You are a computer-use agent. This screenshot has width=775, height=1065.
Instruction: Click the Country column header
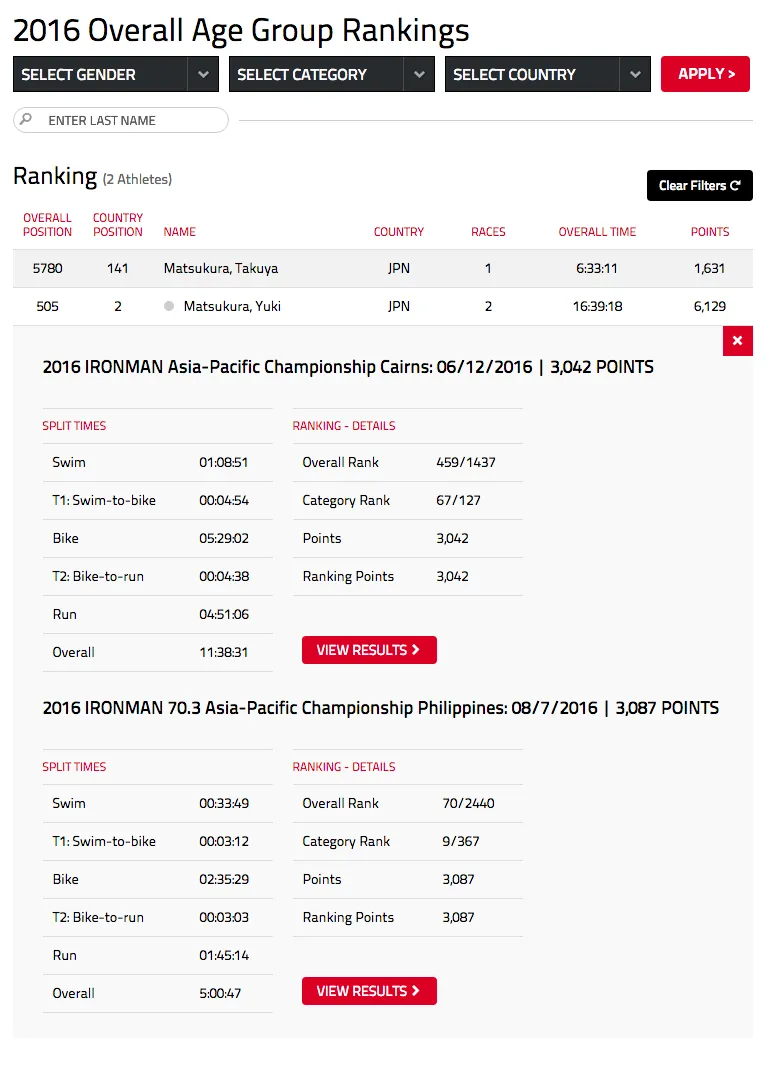pyautogui.click(x=399, y=232)
